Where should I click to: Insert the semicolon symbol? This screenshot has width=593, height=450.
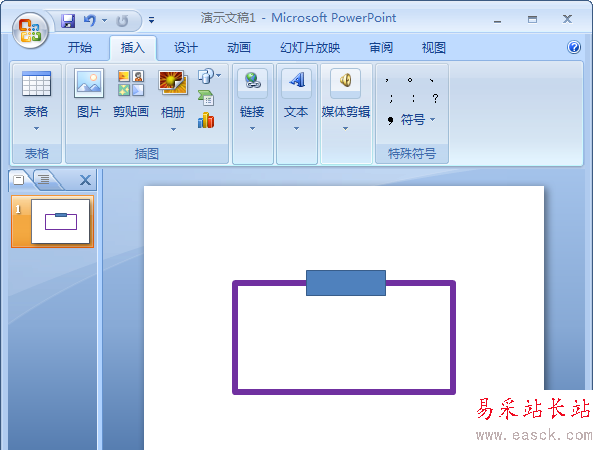click(391, 99)
